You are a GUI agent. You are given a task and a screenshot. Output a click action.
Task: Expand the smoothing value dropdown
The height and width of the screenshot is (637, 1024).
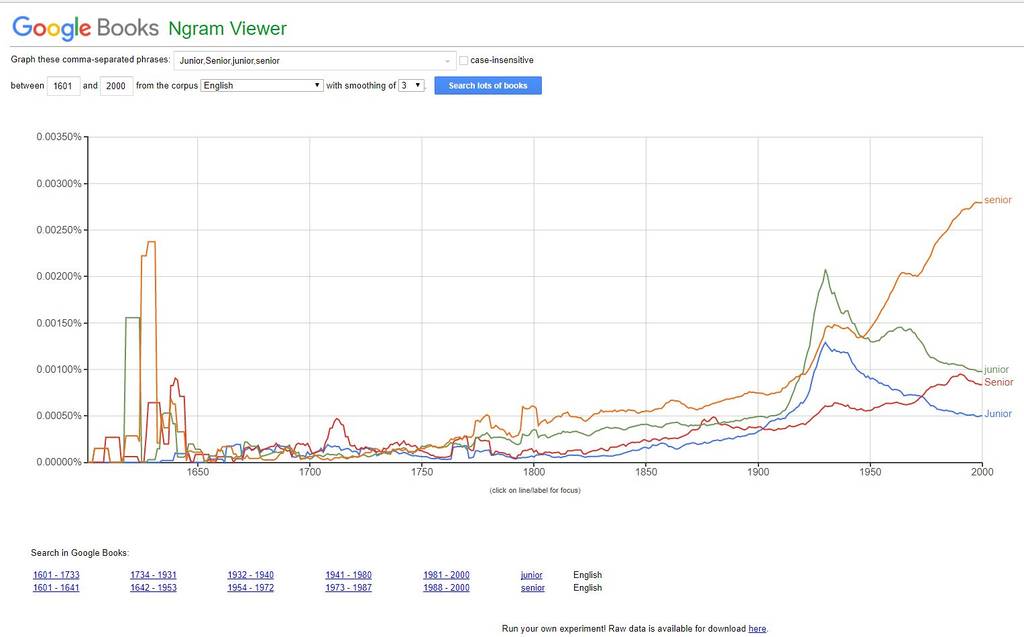pyautogui.click(x=412, y=86)
